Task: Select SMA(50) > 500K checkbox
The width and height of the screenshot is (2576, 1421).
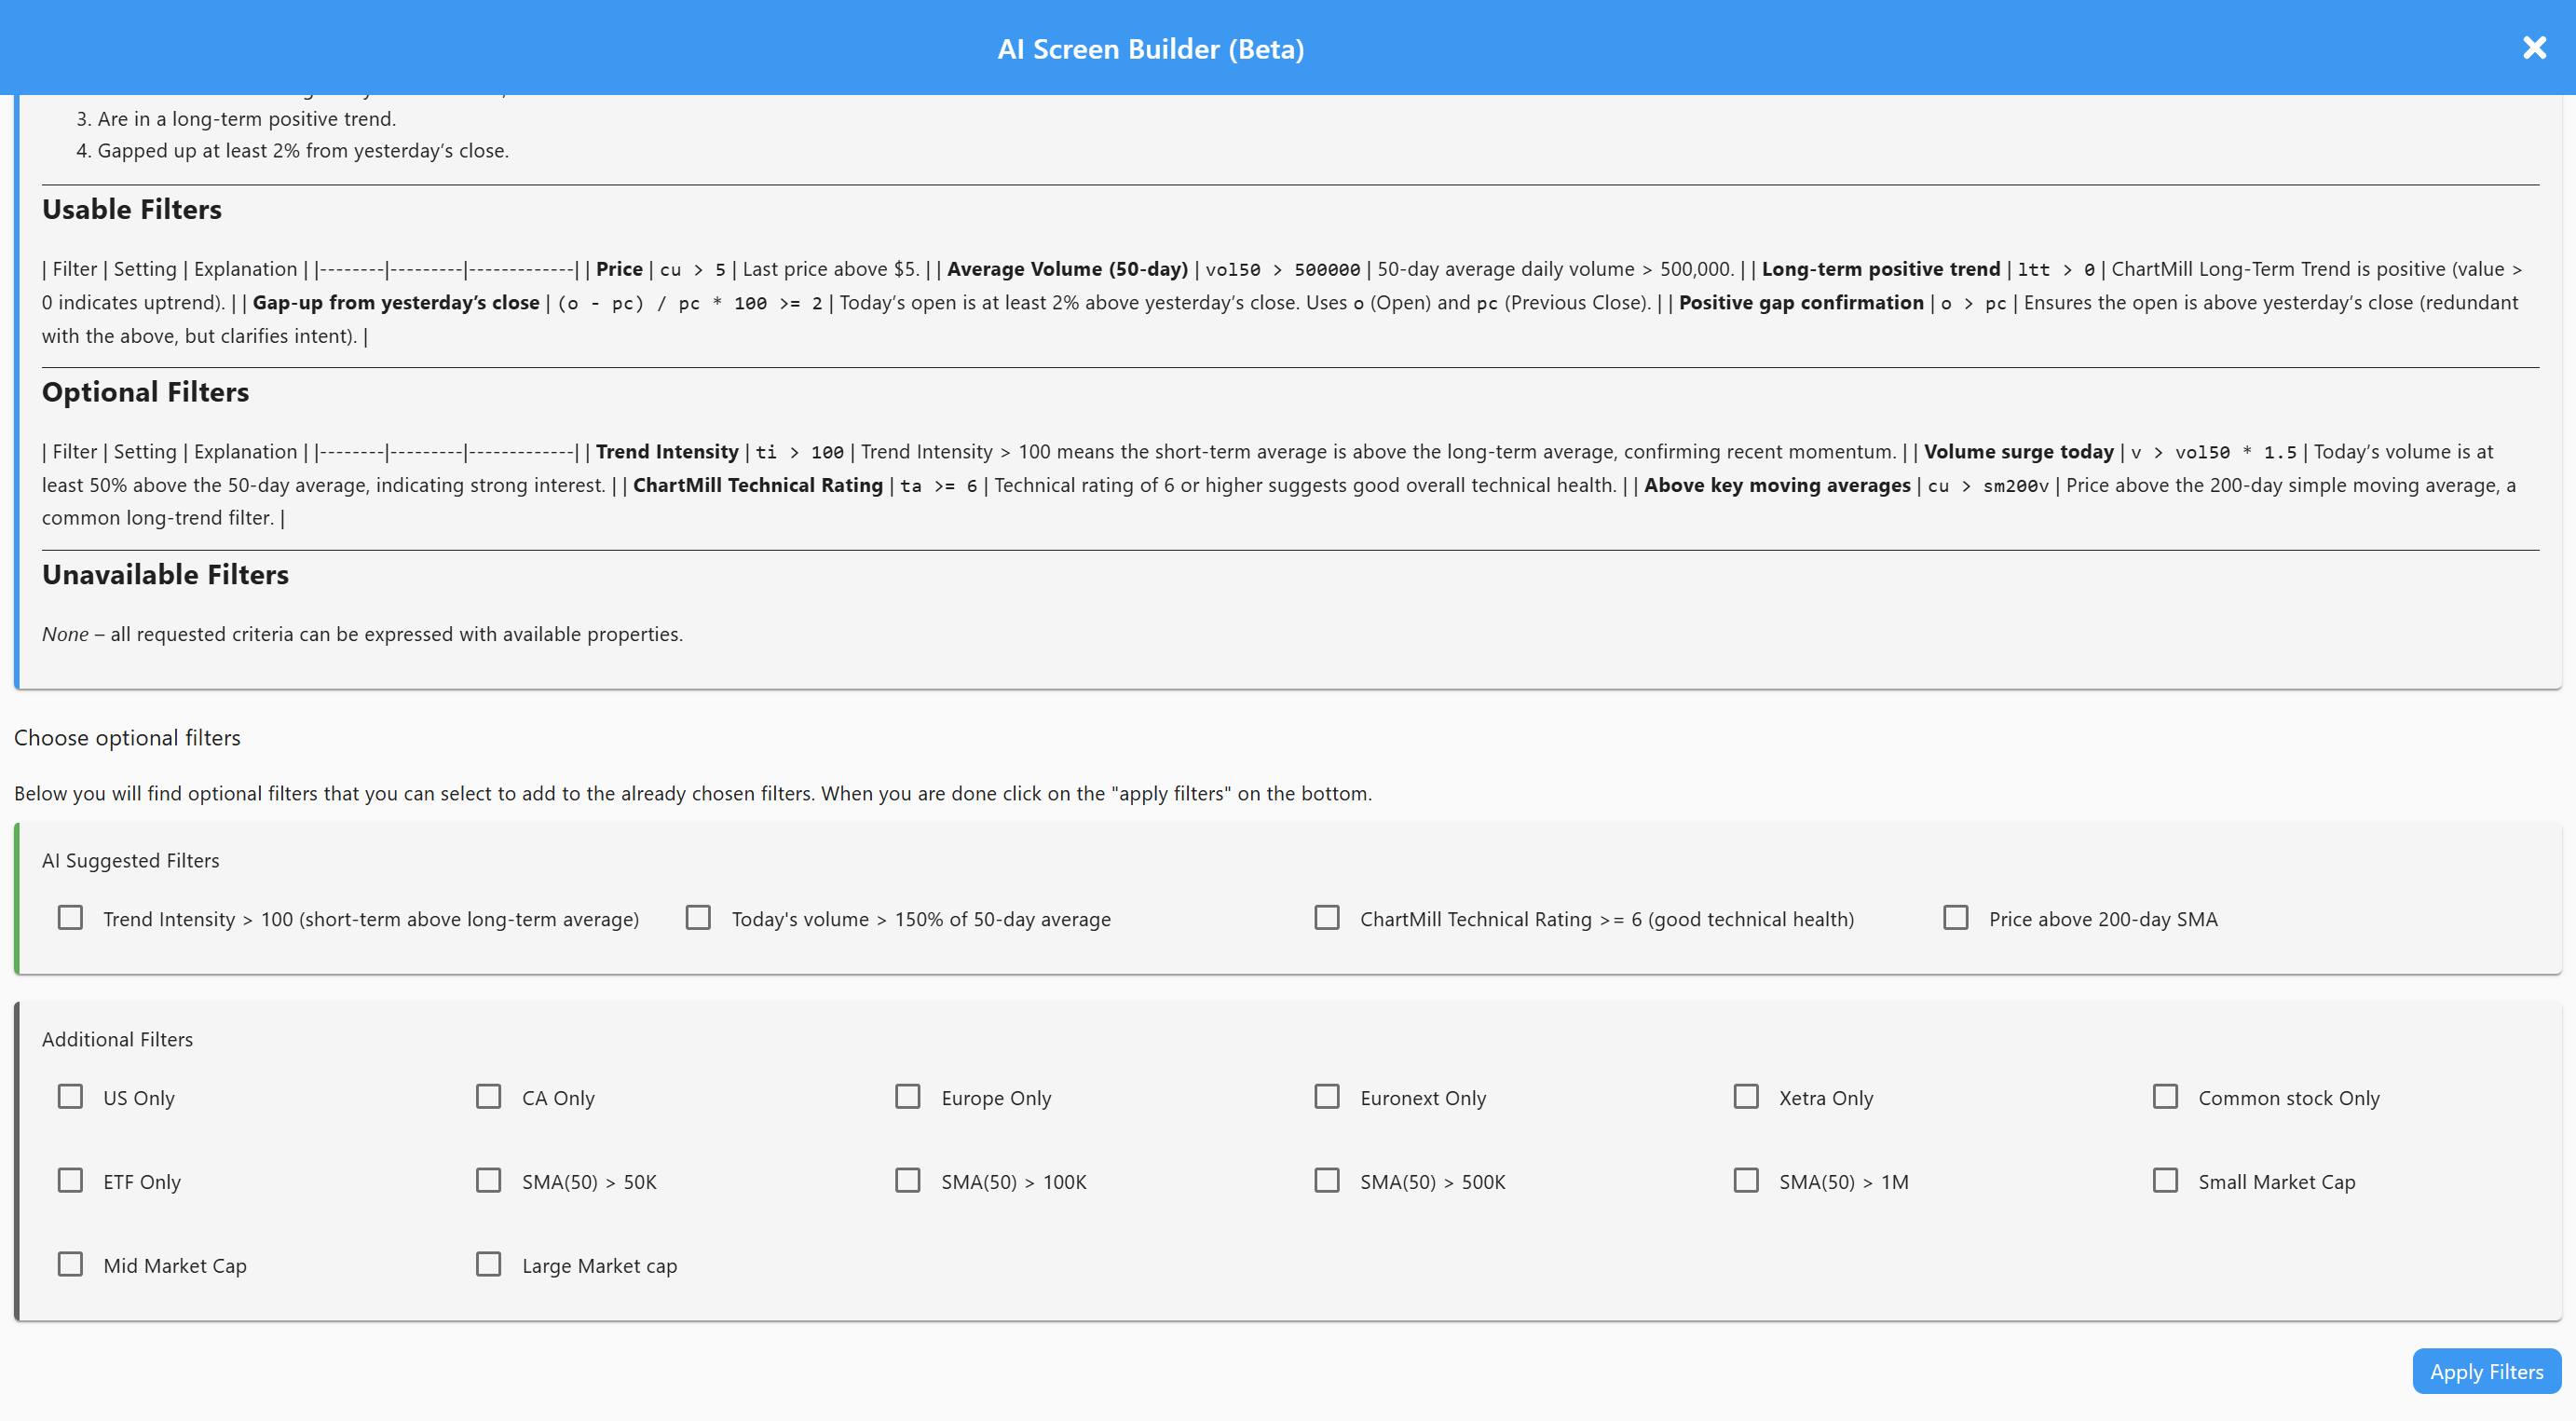Action: coord(1326,1180)
